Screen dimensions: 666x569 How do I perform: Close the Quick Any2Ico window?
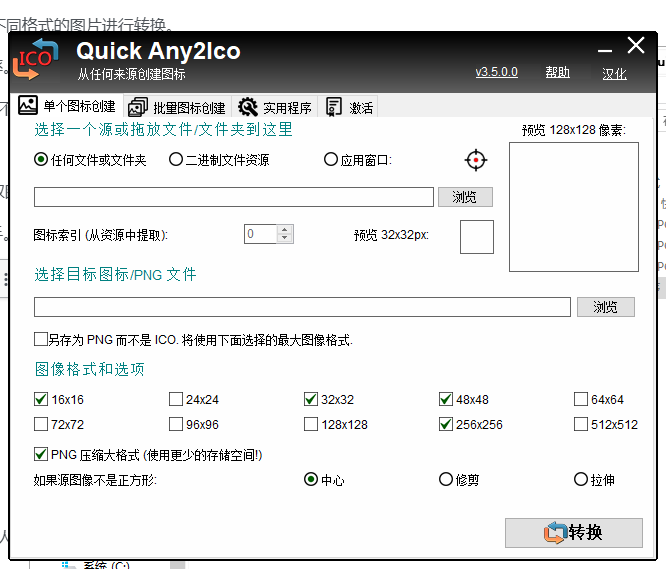click(x=636, y=45)
